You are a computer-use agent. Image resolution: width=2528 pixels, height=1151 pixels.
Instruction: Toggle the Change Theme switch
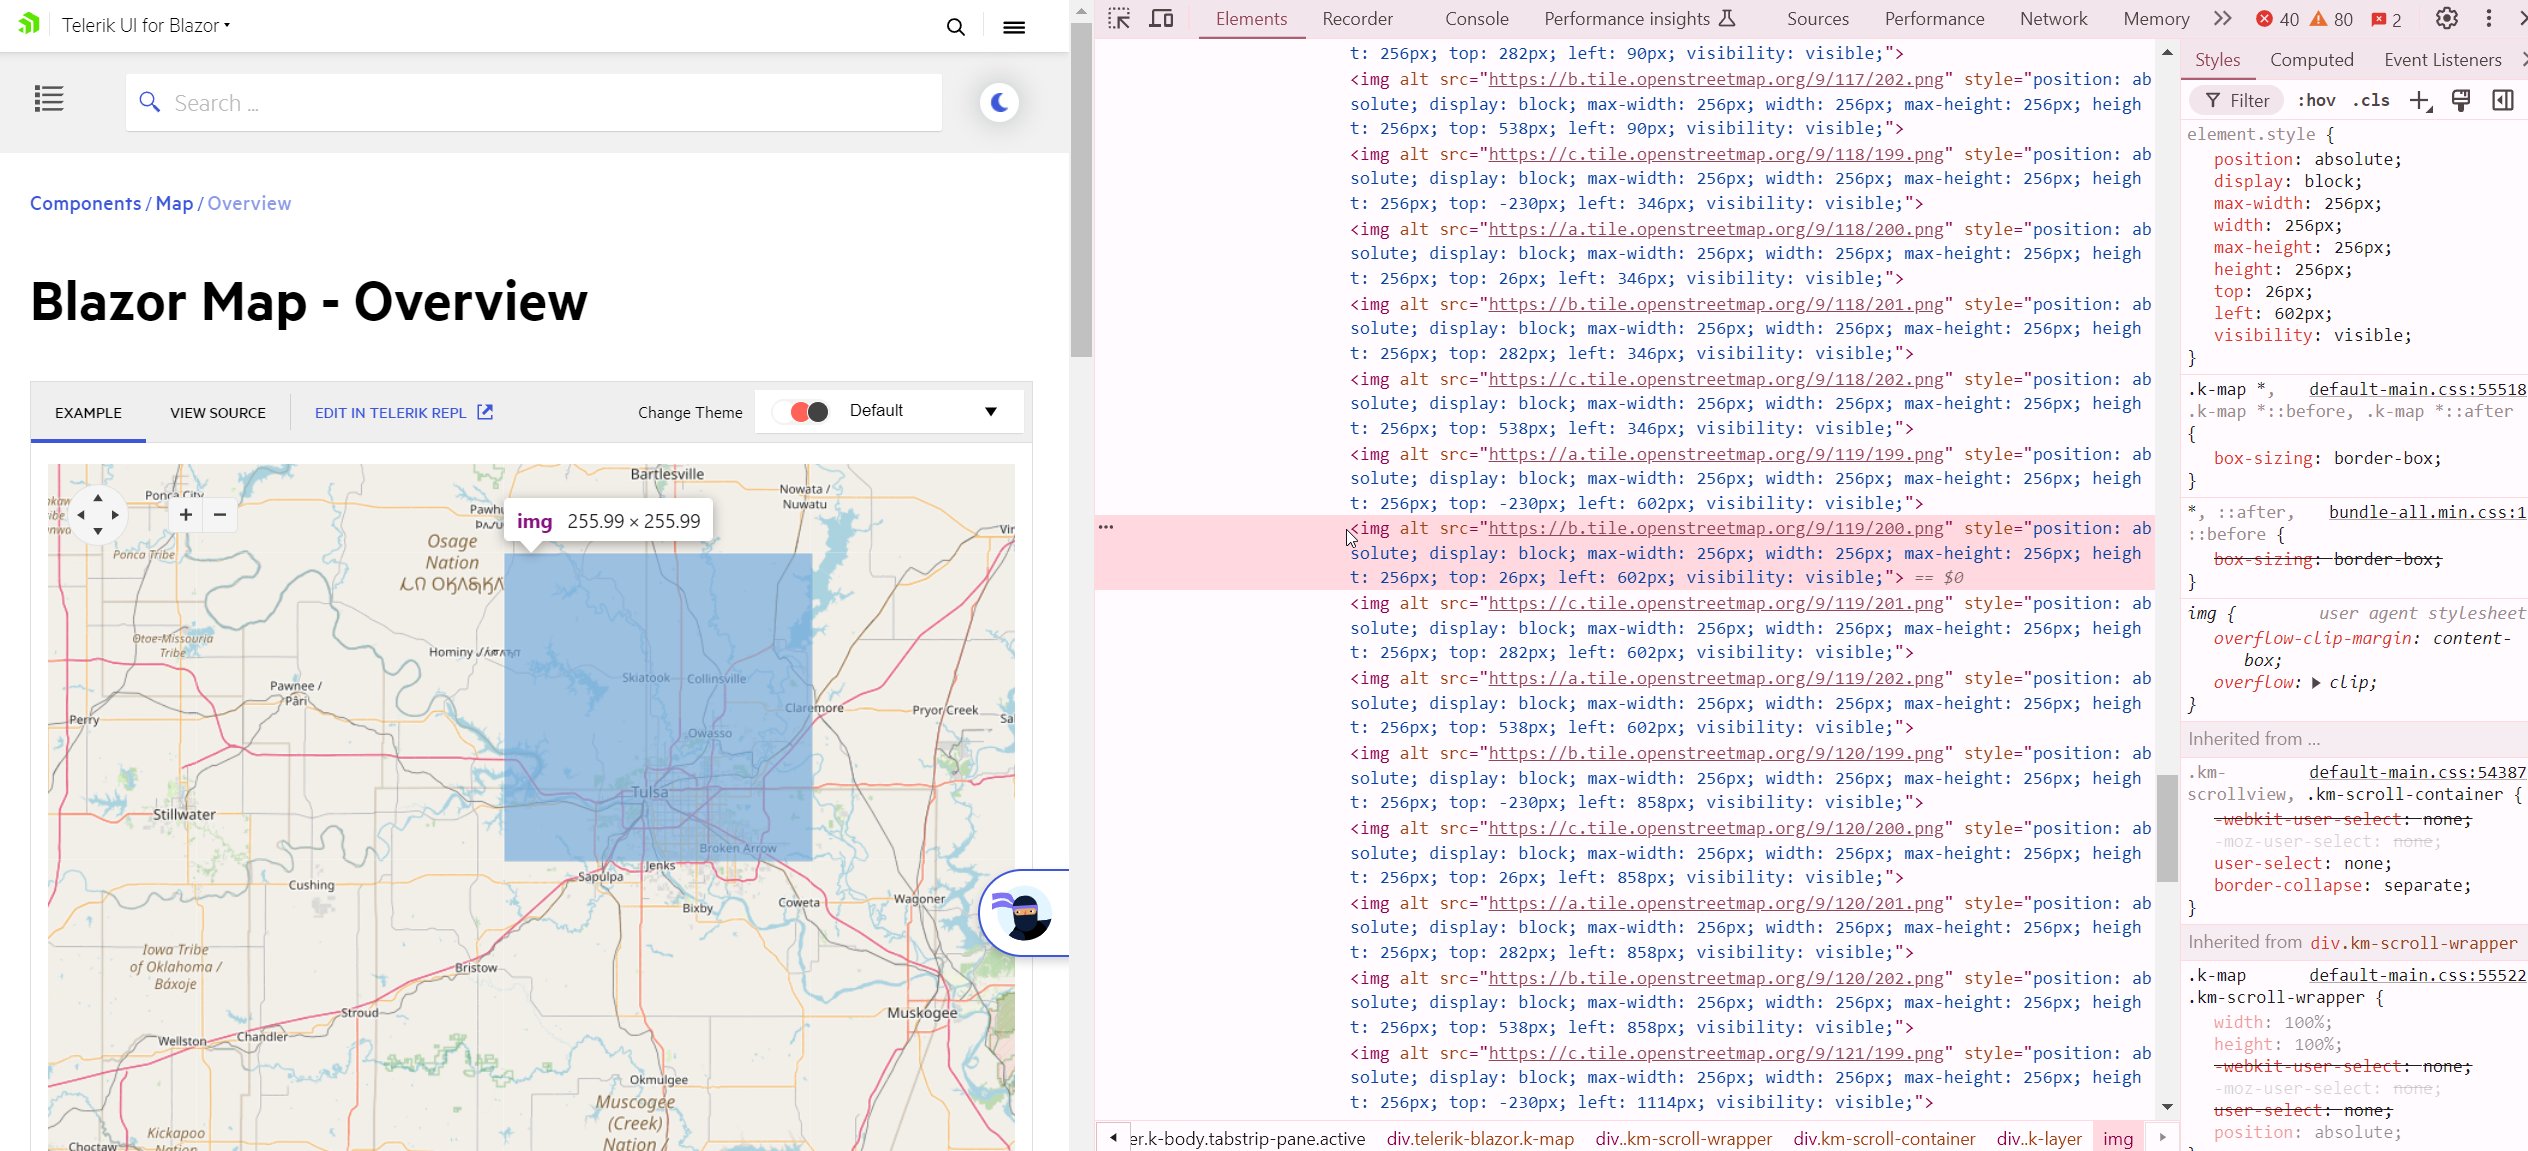click(803, 411)
